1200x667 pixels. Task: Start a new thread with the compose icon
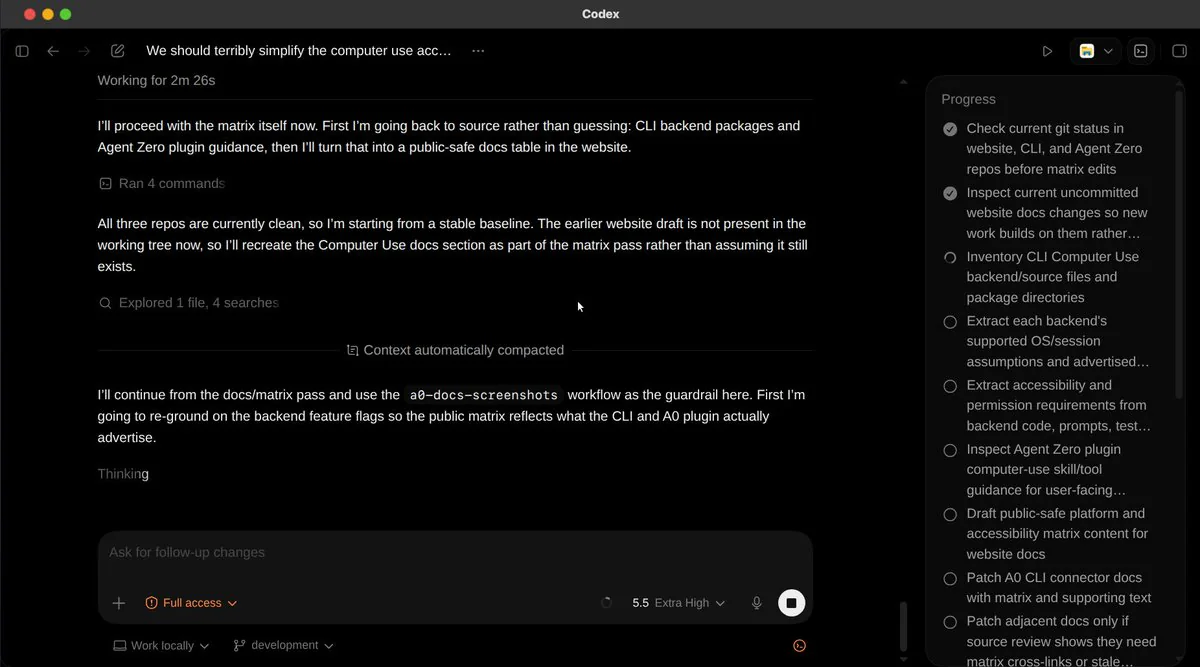click(118, 51)
